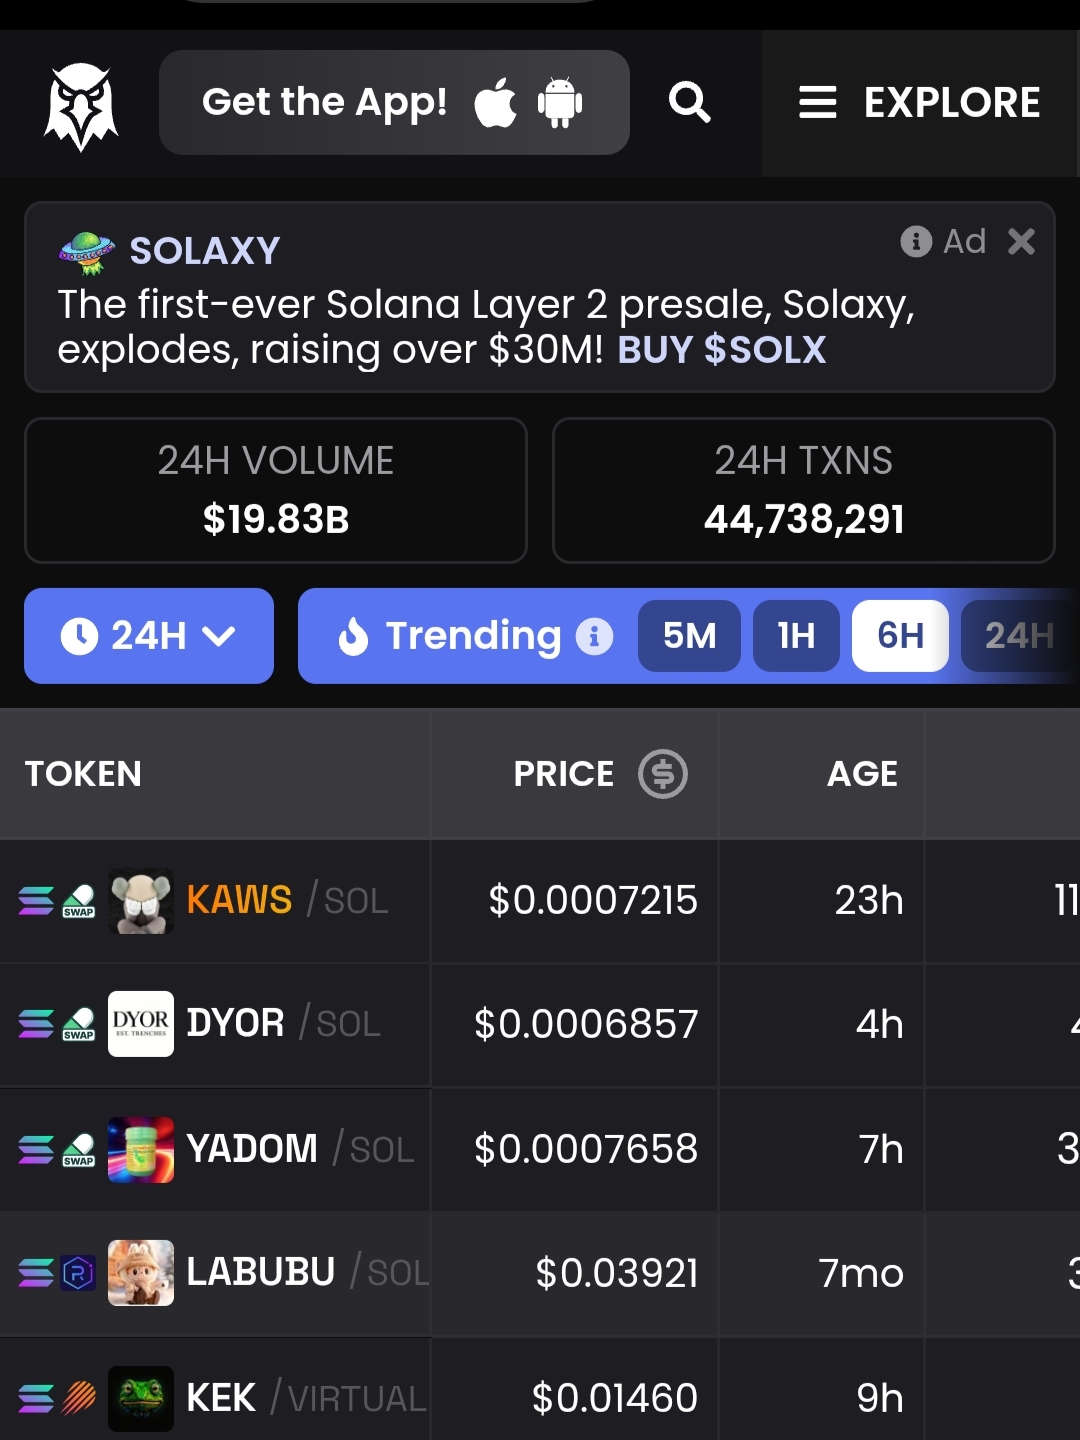Click the KAWS token avatar

coord(141,901)
